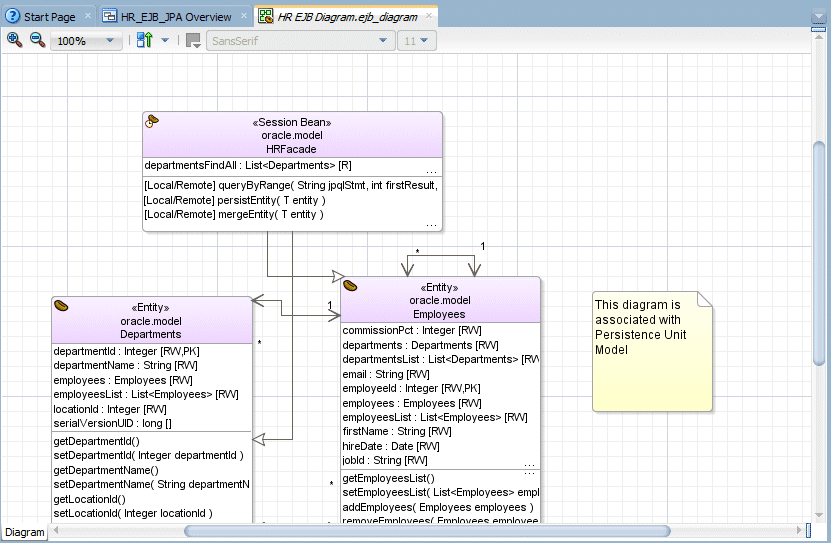This screenshot has width=831, height=543.
Task: Switch to the Start Page tab
Action: pos(49,17)
